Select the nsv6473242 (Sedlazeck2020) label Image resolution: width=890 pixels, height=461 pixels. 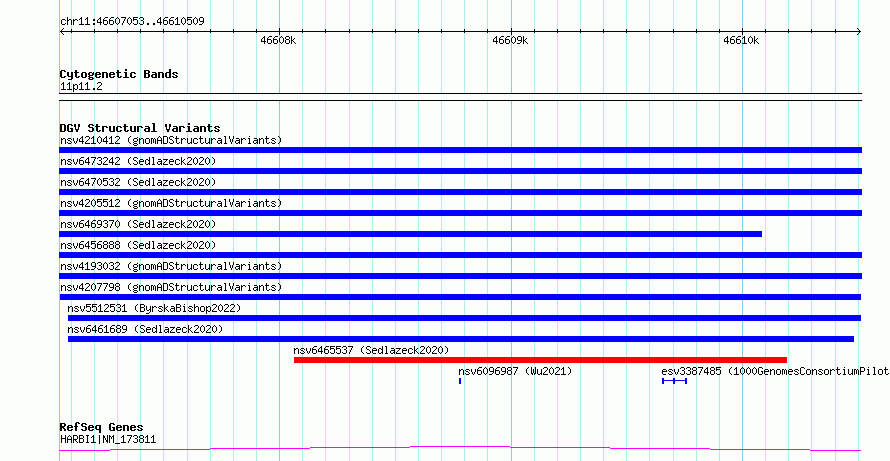coord(138,161)
